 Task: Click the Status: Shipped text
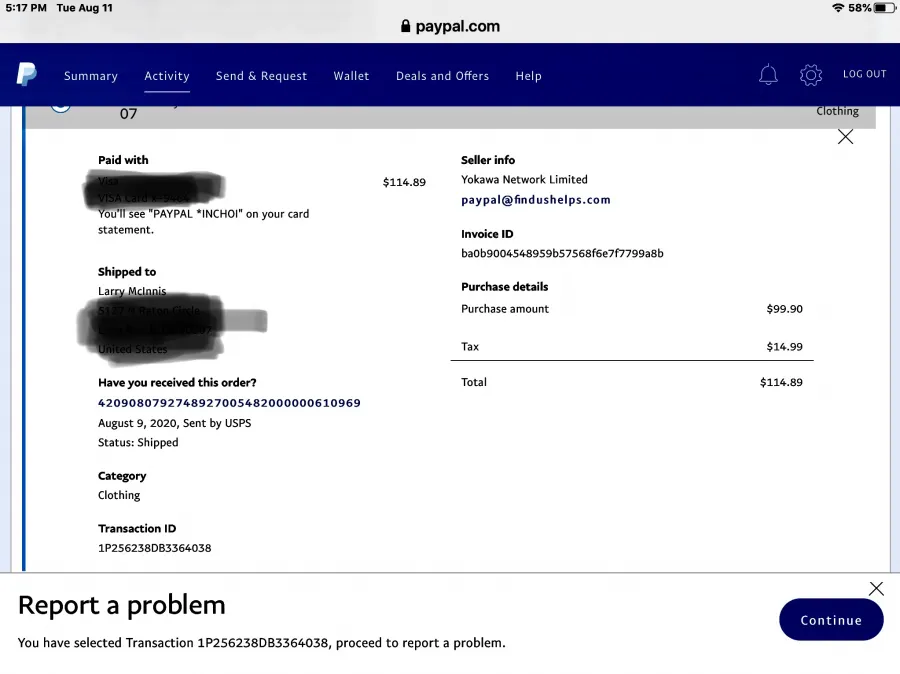(138, 443)
